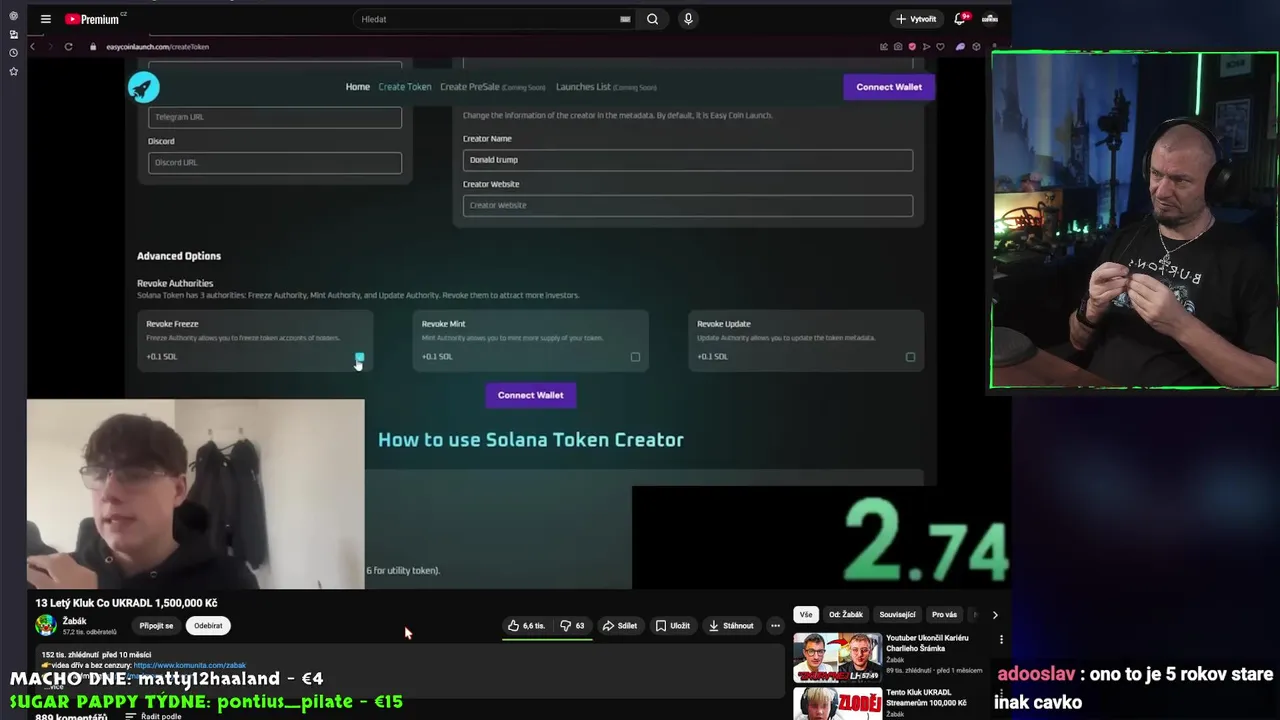The height and width of the screenshot is (720, 1280).
Task: Open the YouTube hamburger guide menu
Action: click(x=45, y=19)
